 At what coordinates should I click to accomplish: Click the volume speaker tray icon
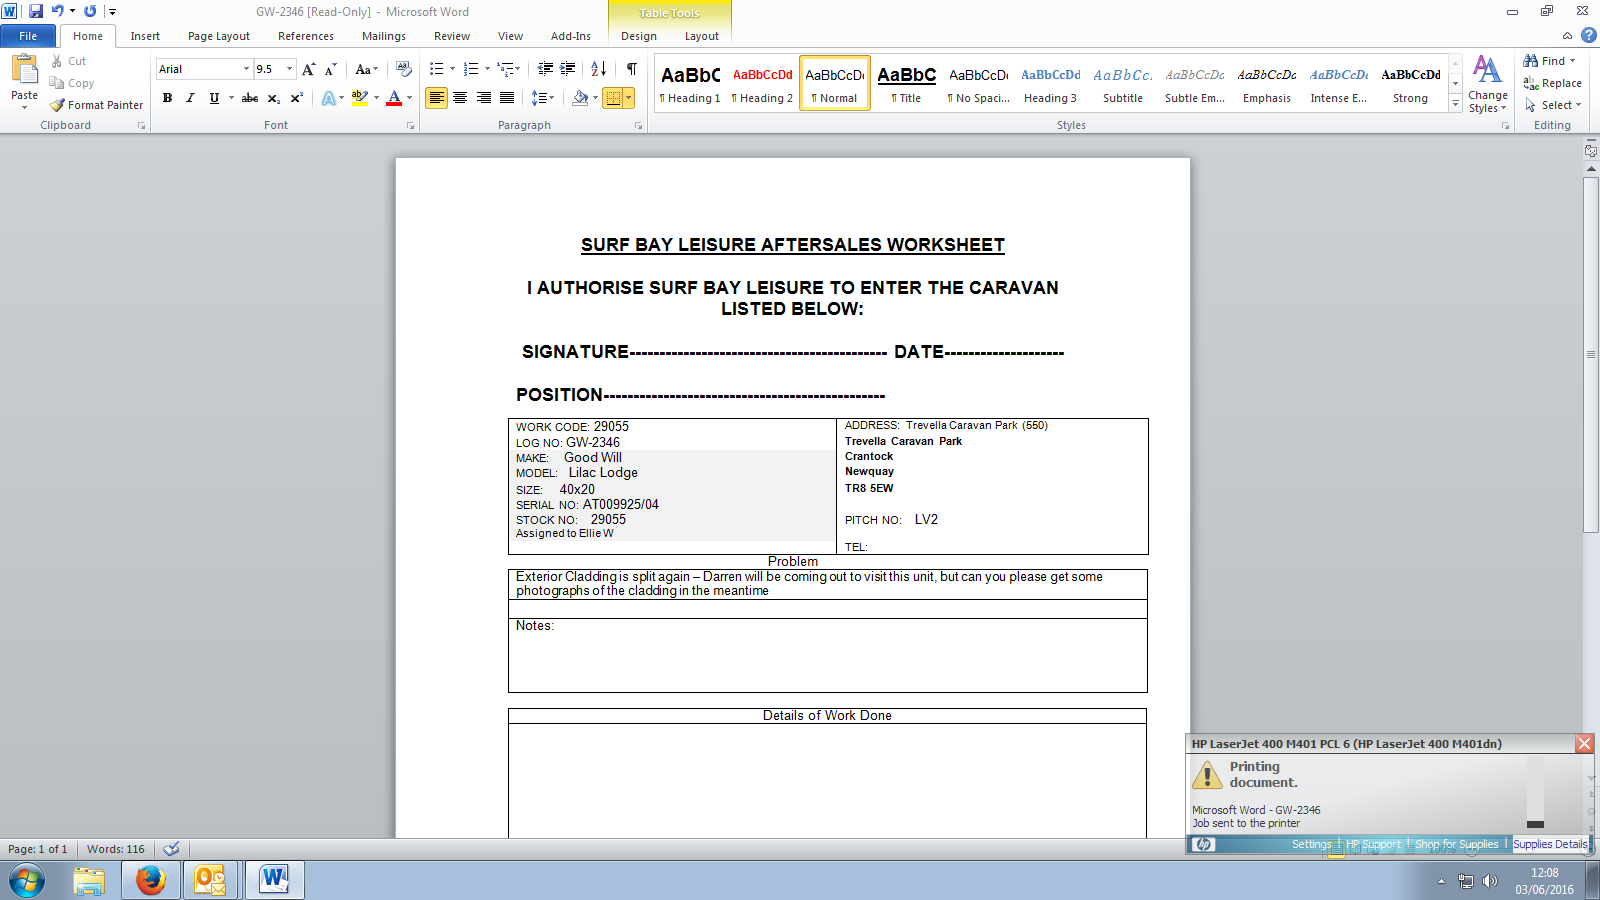[x=1490, y=881]
